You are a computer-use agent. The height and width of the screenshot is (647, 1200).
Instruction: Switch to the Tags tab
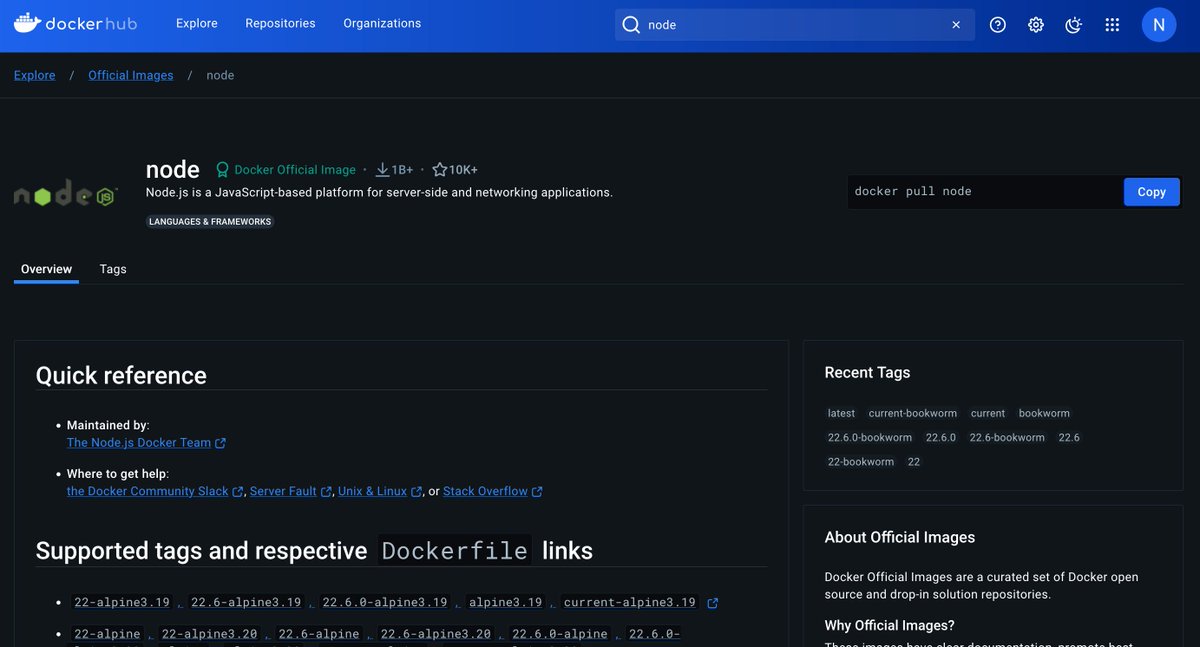(x=113, y=269)
